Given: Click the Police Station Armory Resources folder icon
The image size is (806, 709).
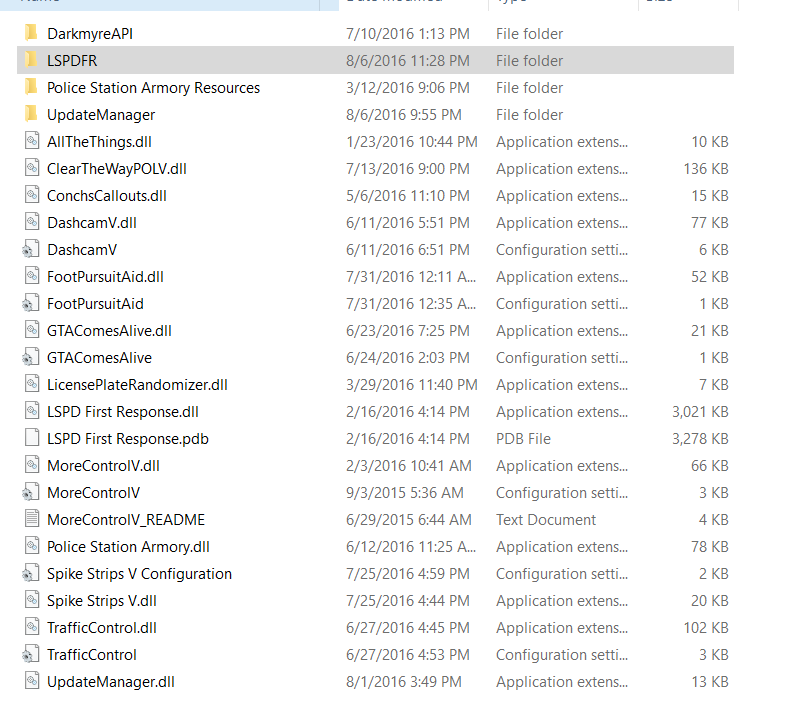Looking at the screenshot, I should pos(31,87).
